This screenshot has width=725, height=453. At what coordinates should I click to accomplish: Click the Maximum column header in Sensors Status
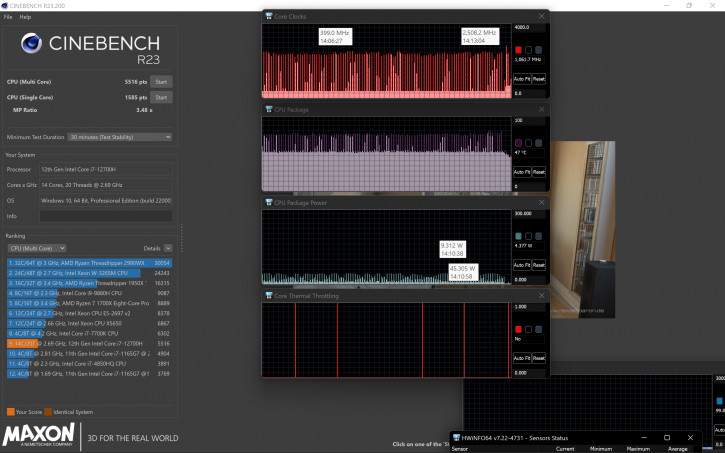638,449
